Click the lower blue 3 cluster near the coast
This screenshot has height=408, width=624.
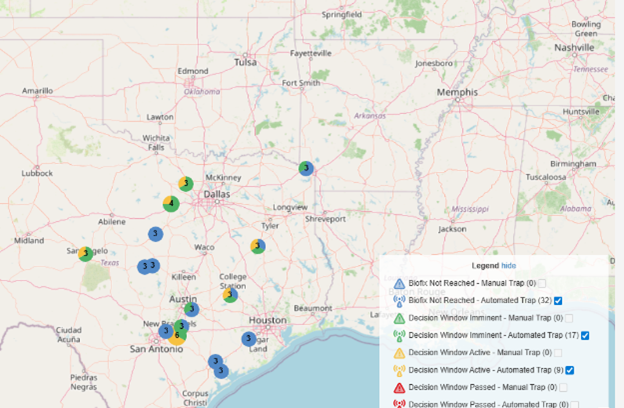click(221, 371)
